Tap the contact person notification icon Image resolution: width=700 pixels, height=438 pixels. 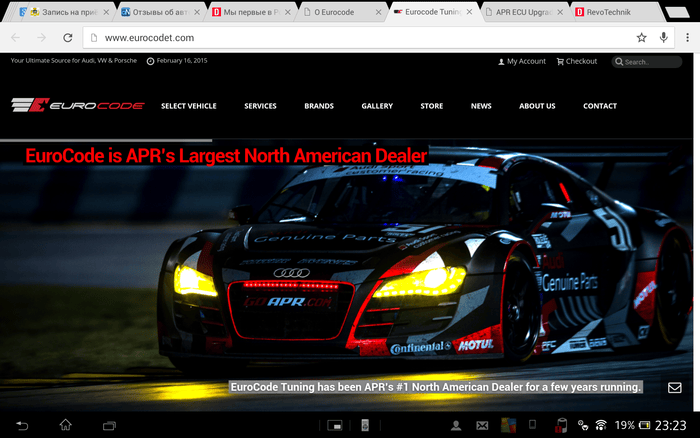click(456, 426)
